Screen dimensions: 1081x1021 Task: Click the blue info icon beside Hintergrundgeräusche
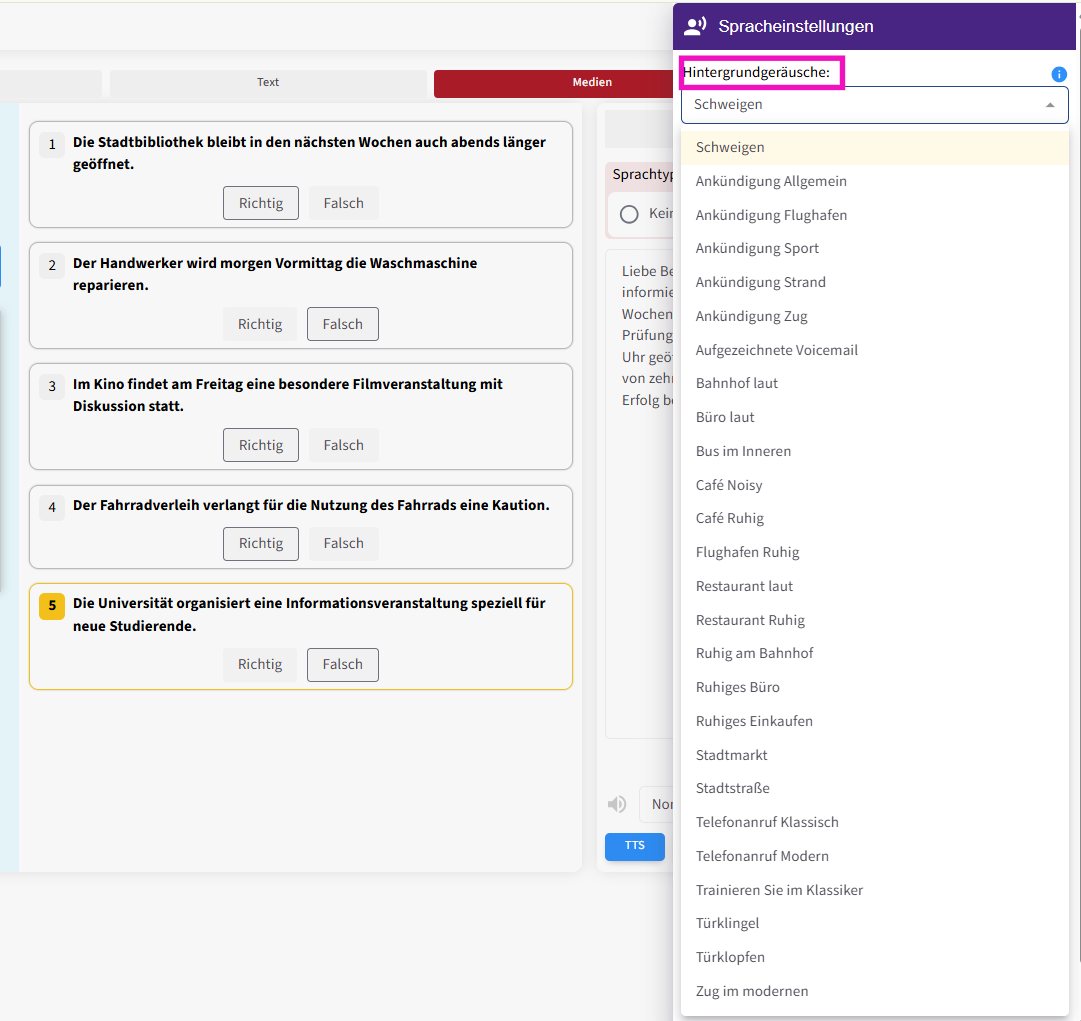1059,74
